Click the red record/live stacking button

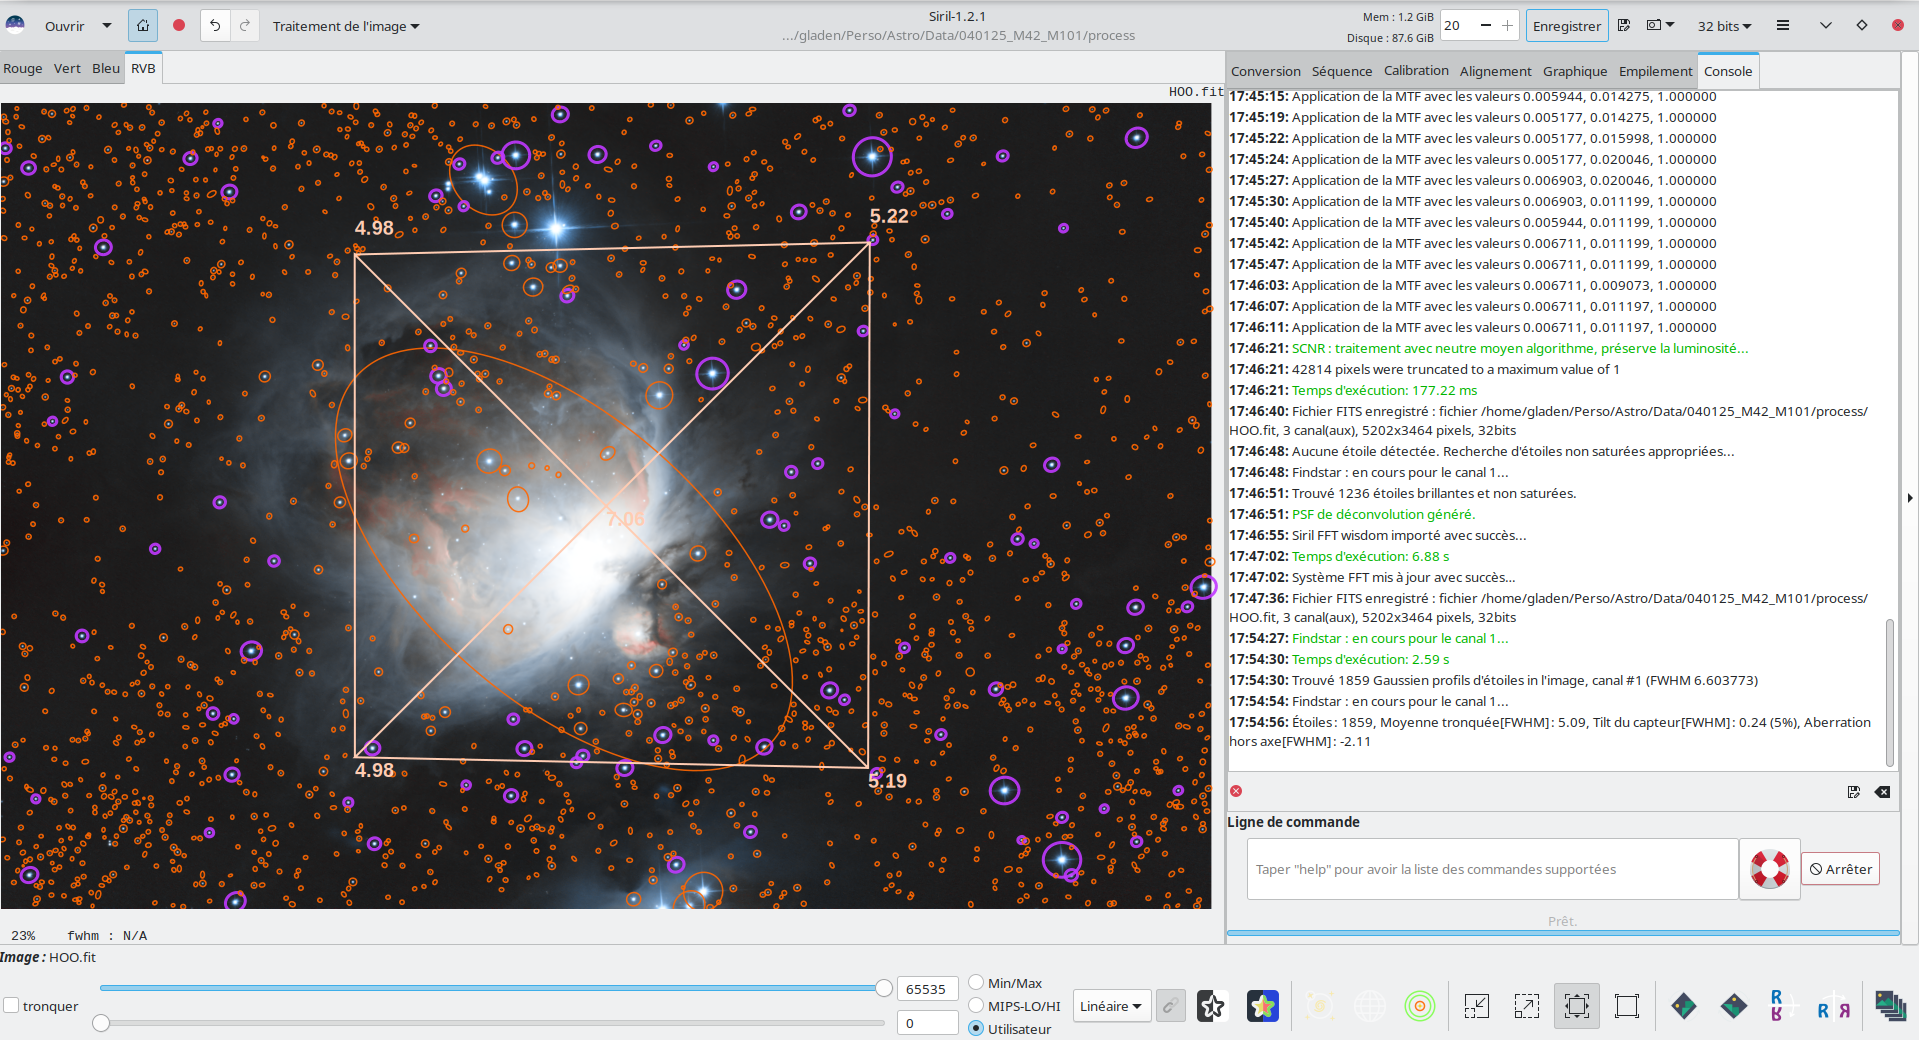click(179, 26)
